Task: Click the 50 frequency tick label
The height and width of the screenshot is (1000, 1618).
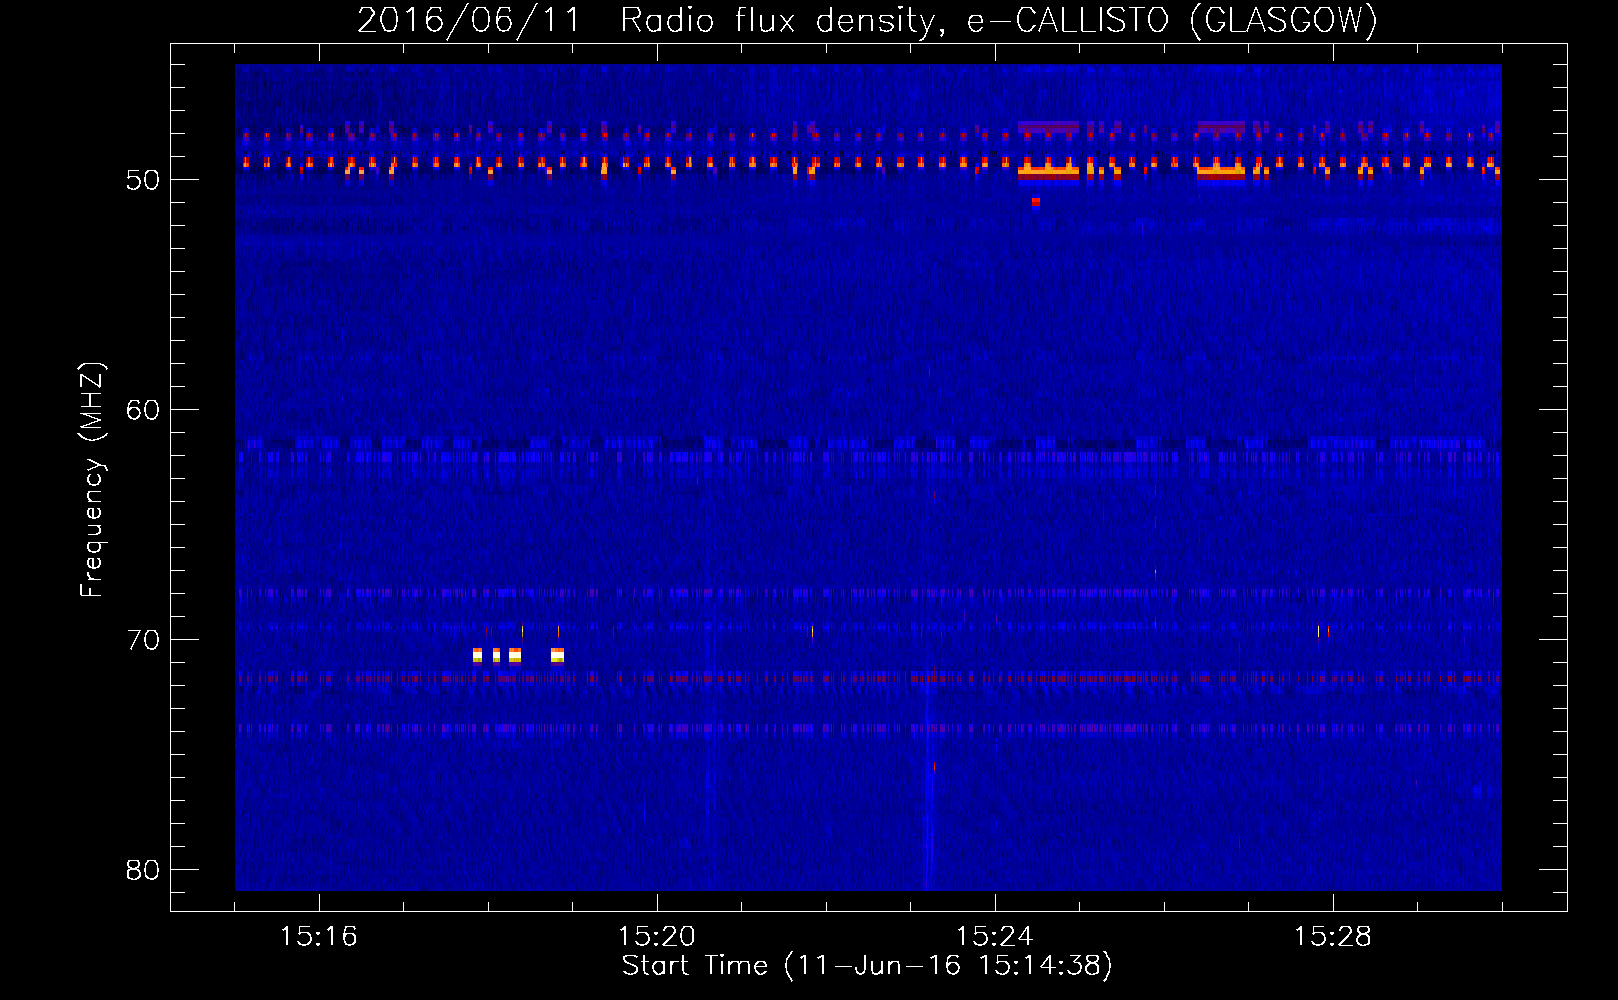Action: tap(143, 180)
